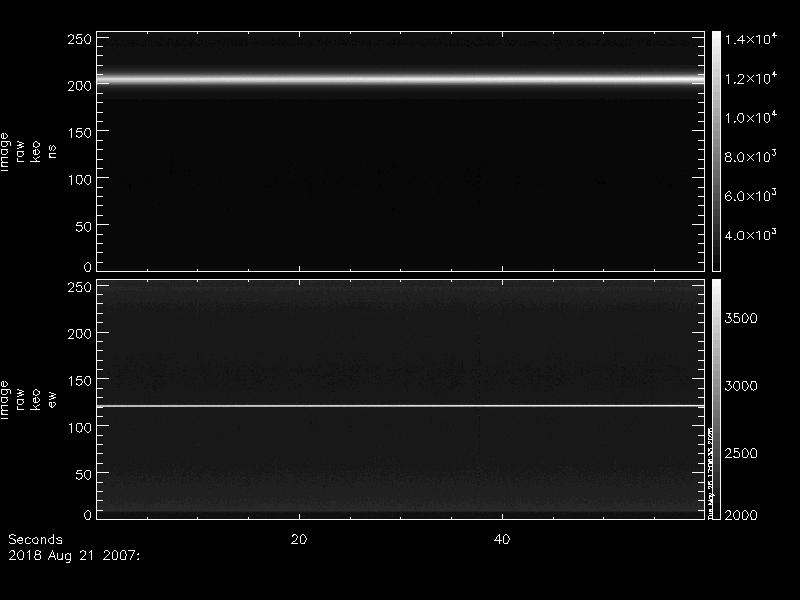800x600 pixels.
Task: Click the 3500 colorbar label
Action: 741,318
